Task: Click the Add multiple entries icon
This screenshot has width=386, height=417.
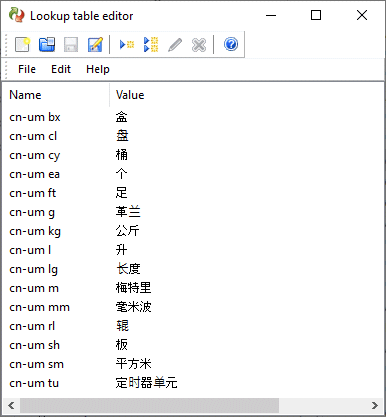Action: 151,44
